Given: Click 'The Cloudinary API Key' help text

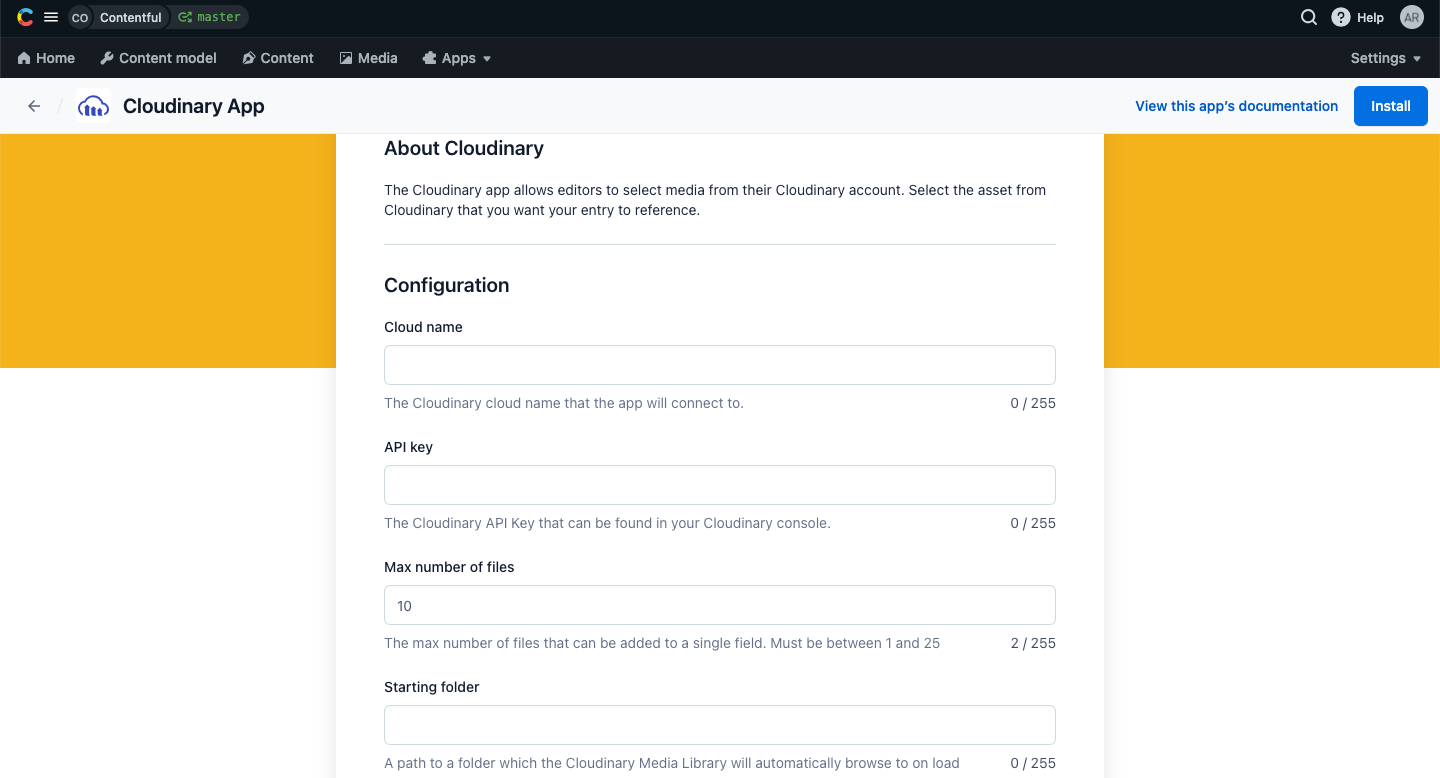Looking at the screenshot, I should click(607, 523).
